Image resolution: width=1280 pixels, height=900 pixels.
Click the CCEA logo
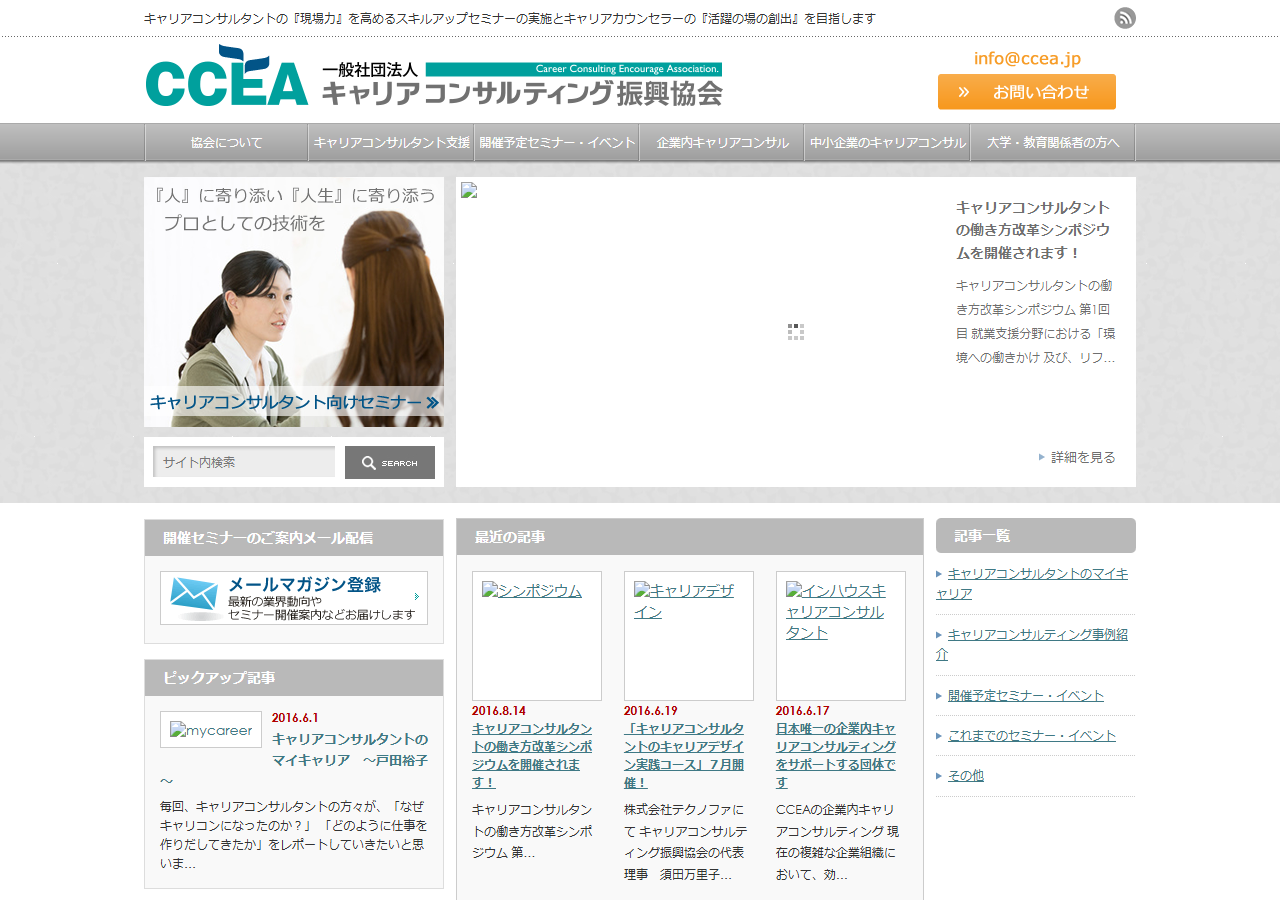pos(433,76)
